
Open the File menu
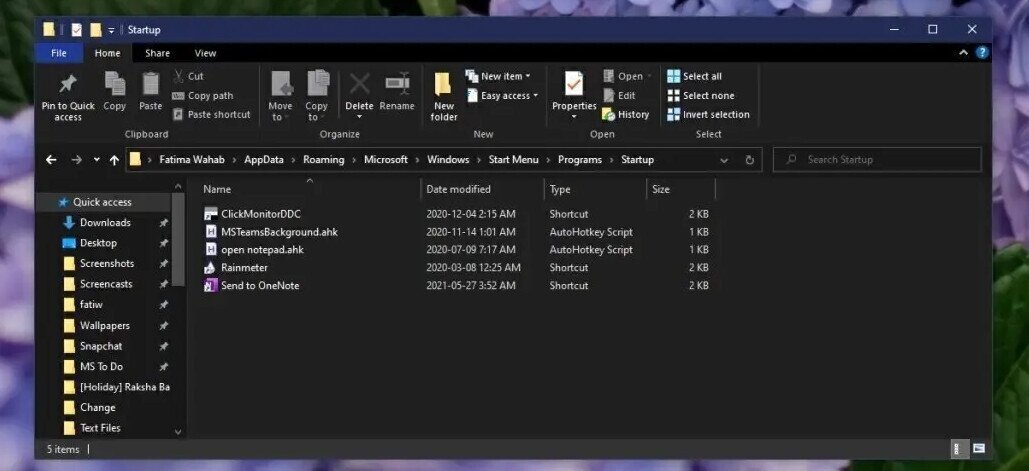pyautogui.click(x=59, y=53)
